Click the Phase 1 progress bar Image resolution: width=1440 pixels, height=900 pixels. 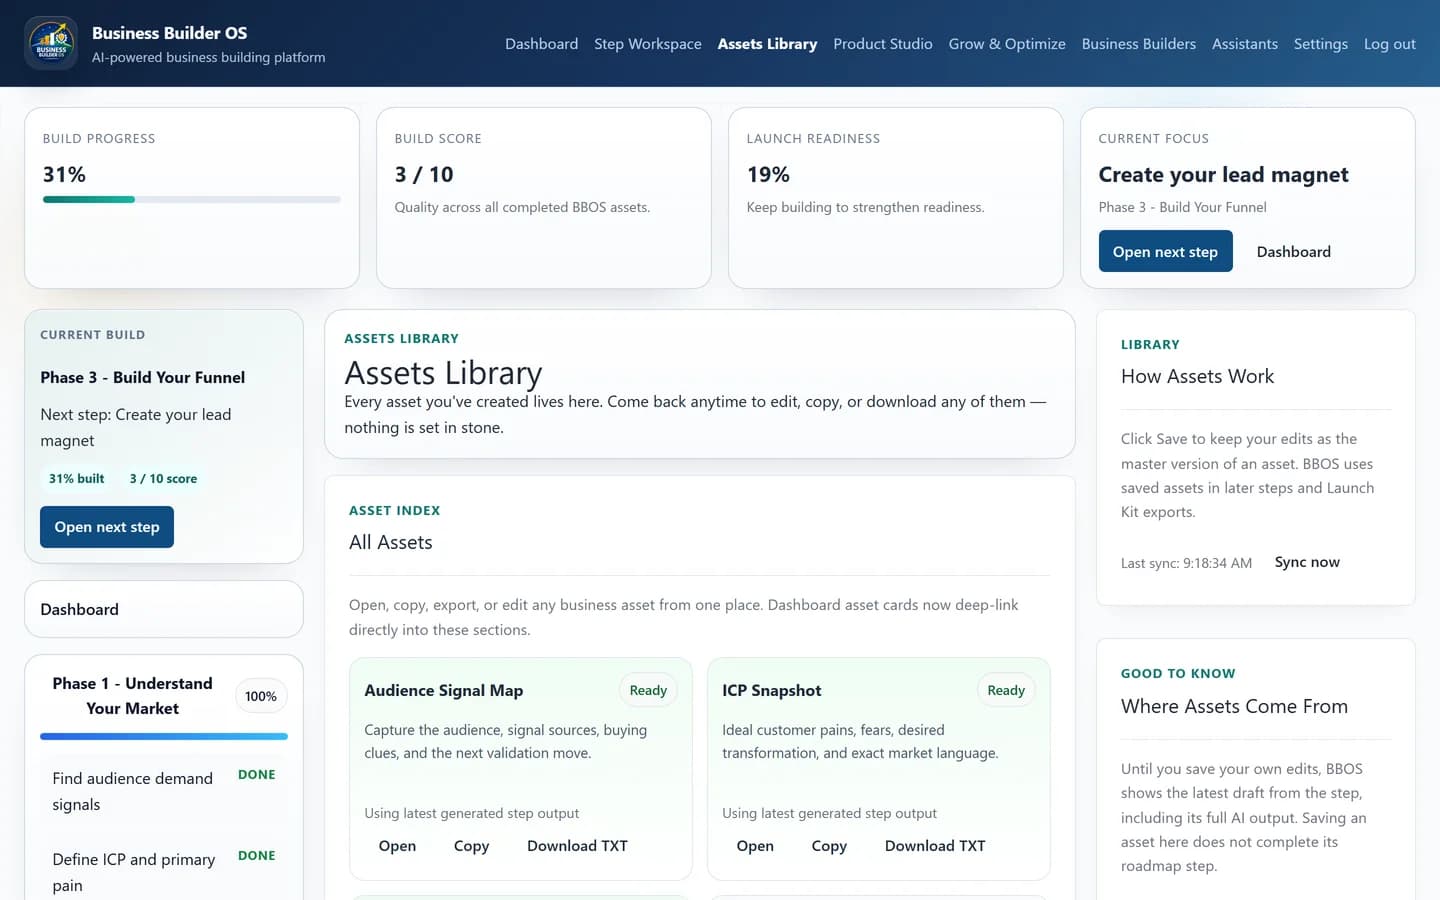coord(164,737)
